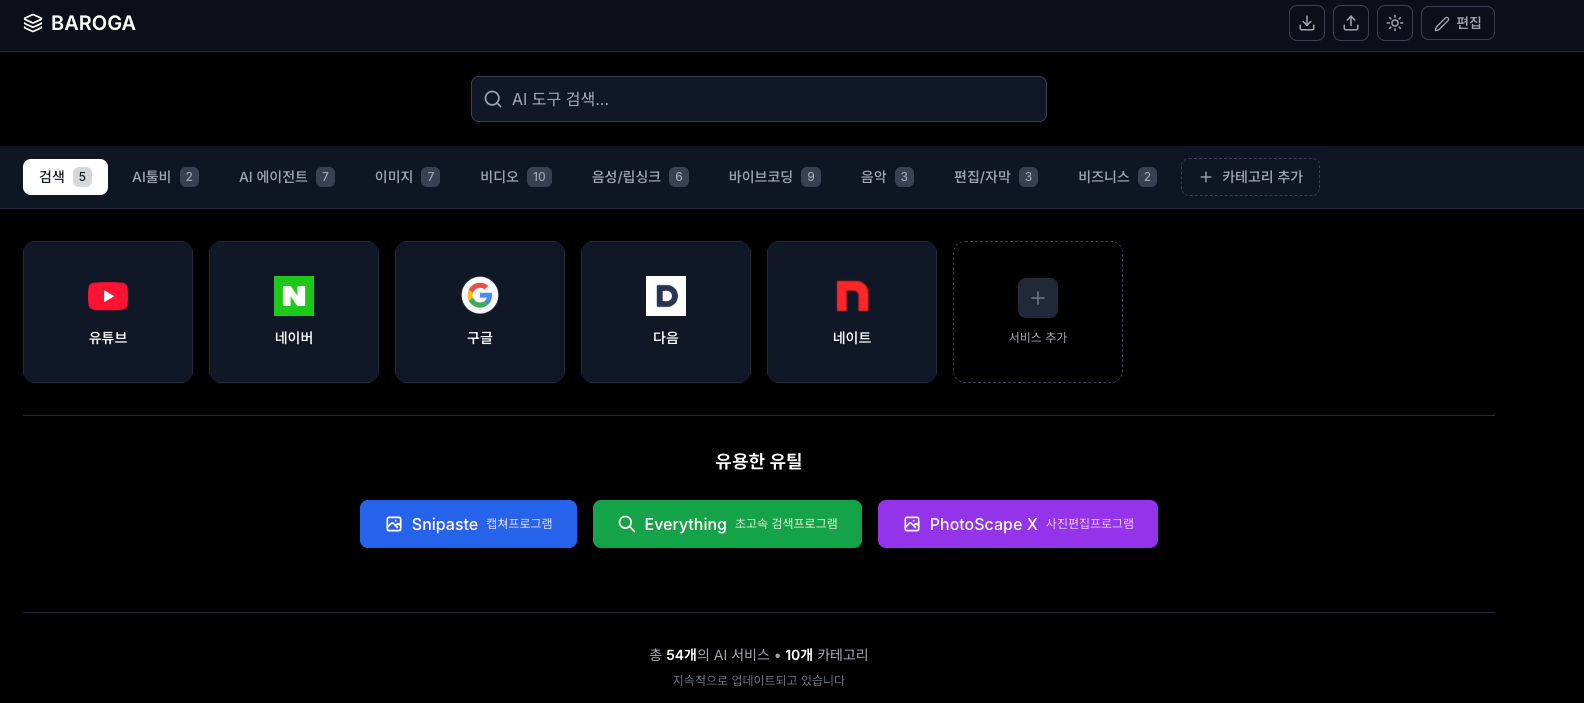Select the 편집/자막 tab
The image size is (1584, 703).
pos(995,177)
